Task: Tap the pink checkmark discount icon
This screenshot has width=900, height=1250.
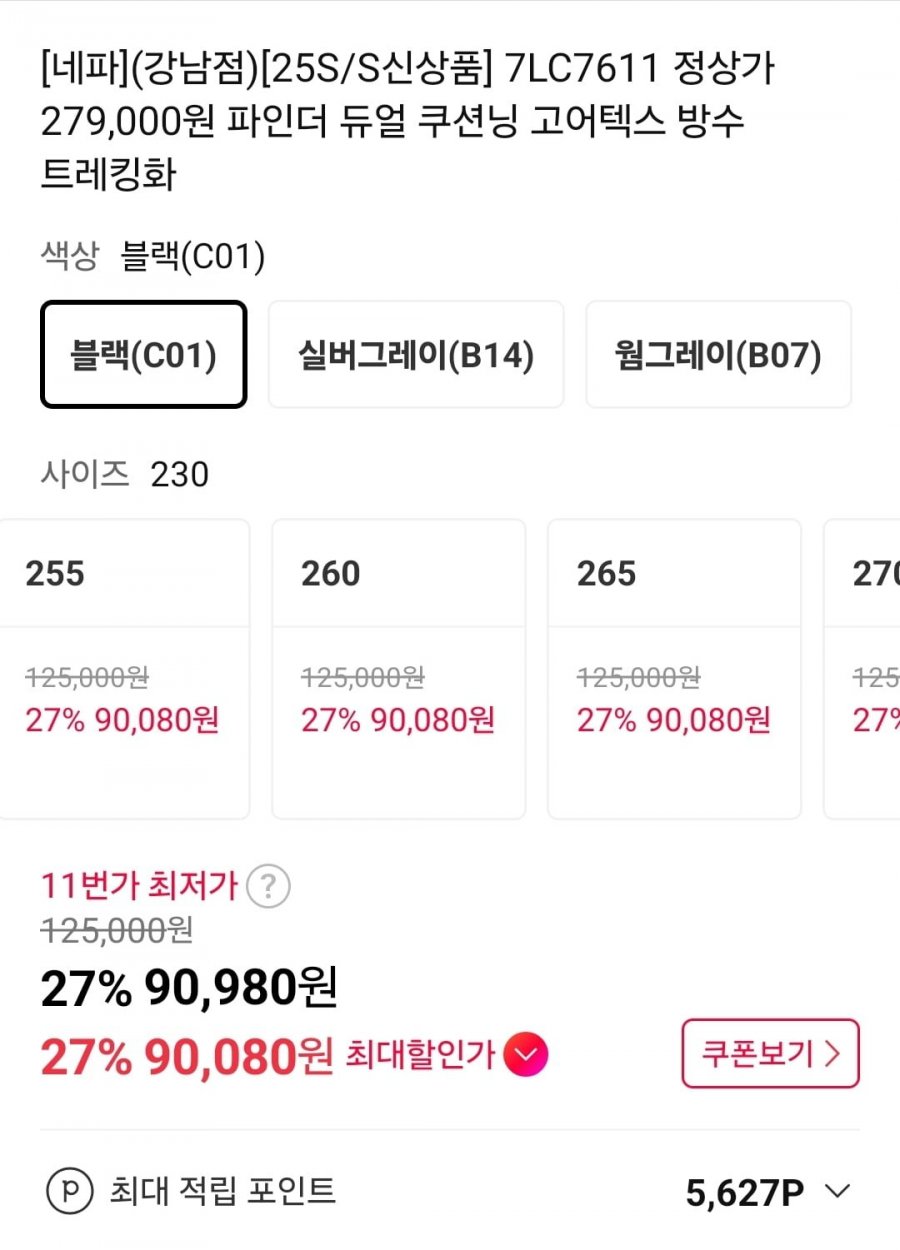Action: [x=525, y=1055]
